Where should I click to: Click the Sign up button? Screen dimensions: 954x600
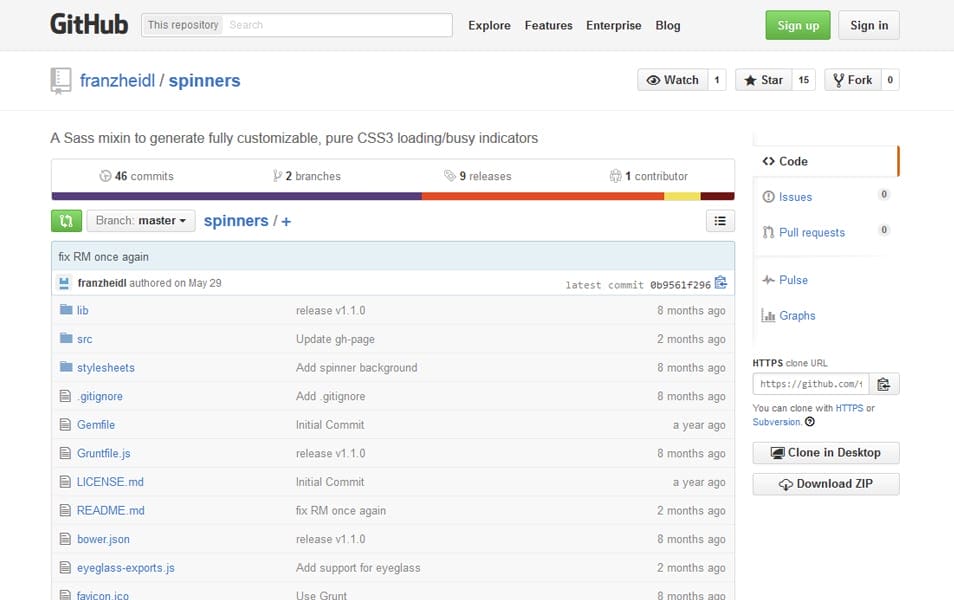click(797, 25)
